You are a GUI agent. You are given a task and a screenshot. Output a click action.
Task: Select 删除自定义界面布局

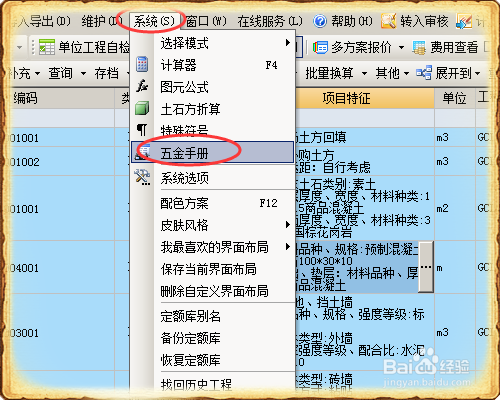click(x=213, y=291)
